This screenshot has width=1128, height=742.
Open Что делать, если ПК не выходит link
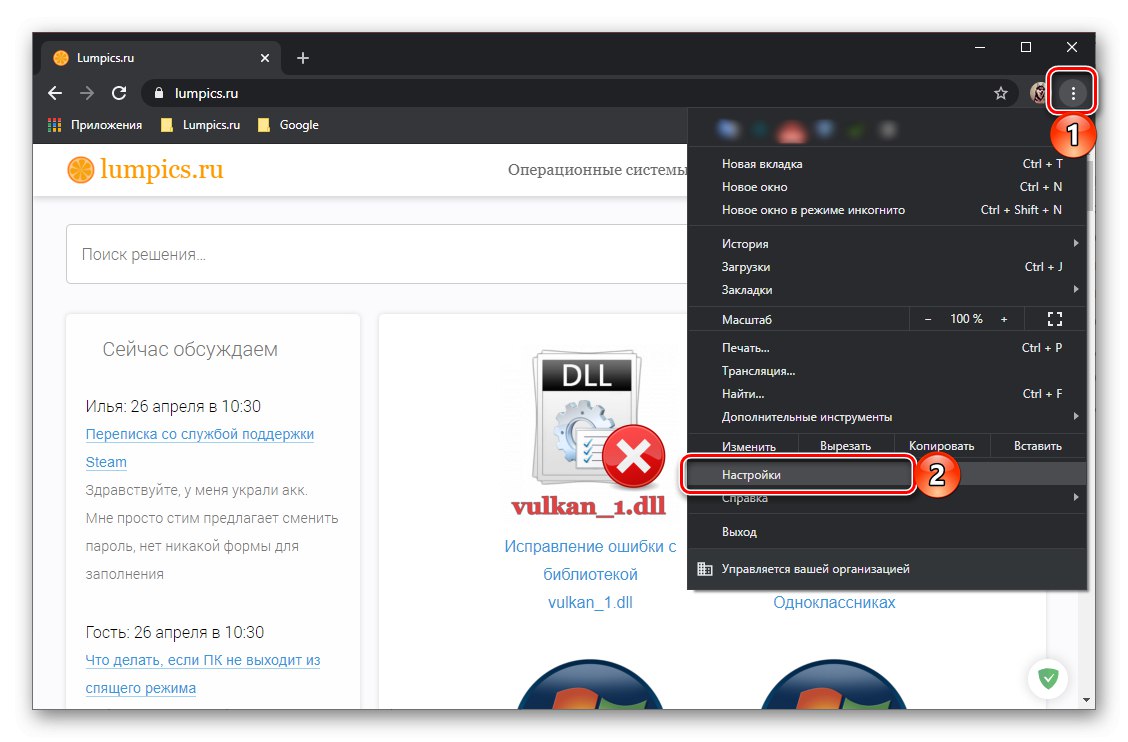pyautogui.click(x=202, y=674)
